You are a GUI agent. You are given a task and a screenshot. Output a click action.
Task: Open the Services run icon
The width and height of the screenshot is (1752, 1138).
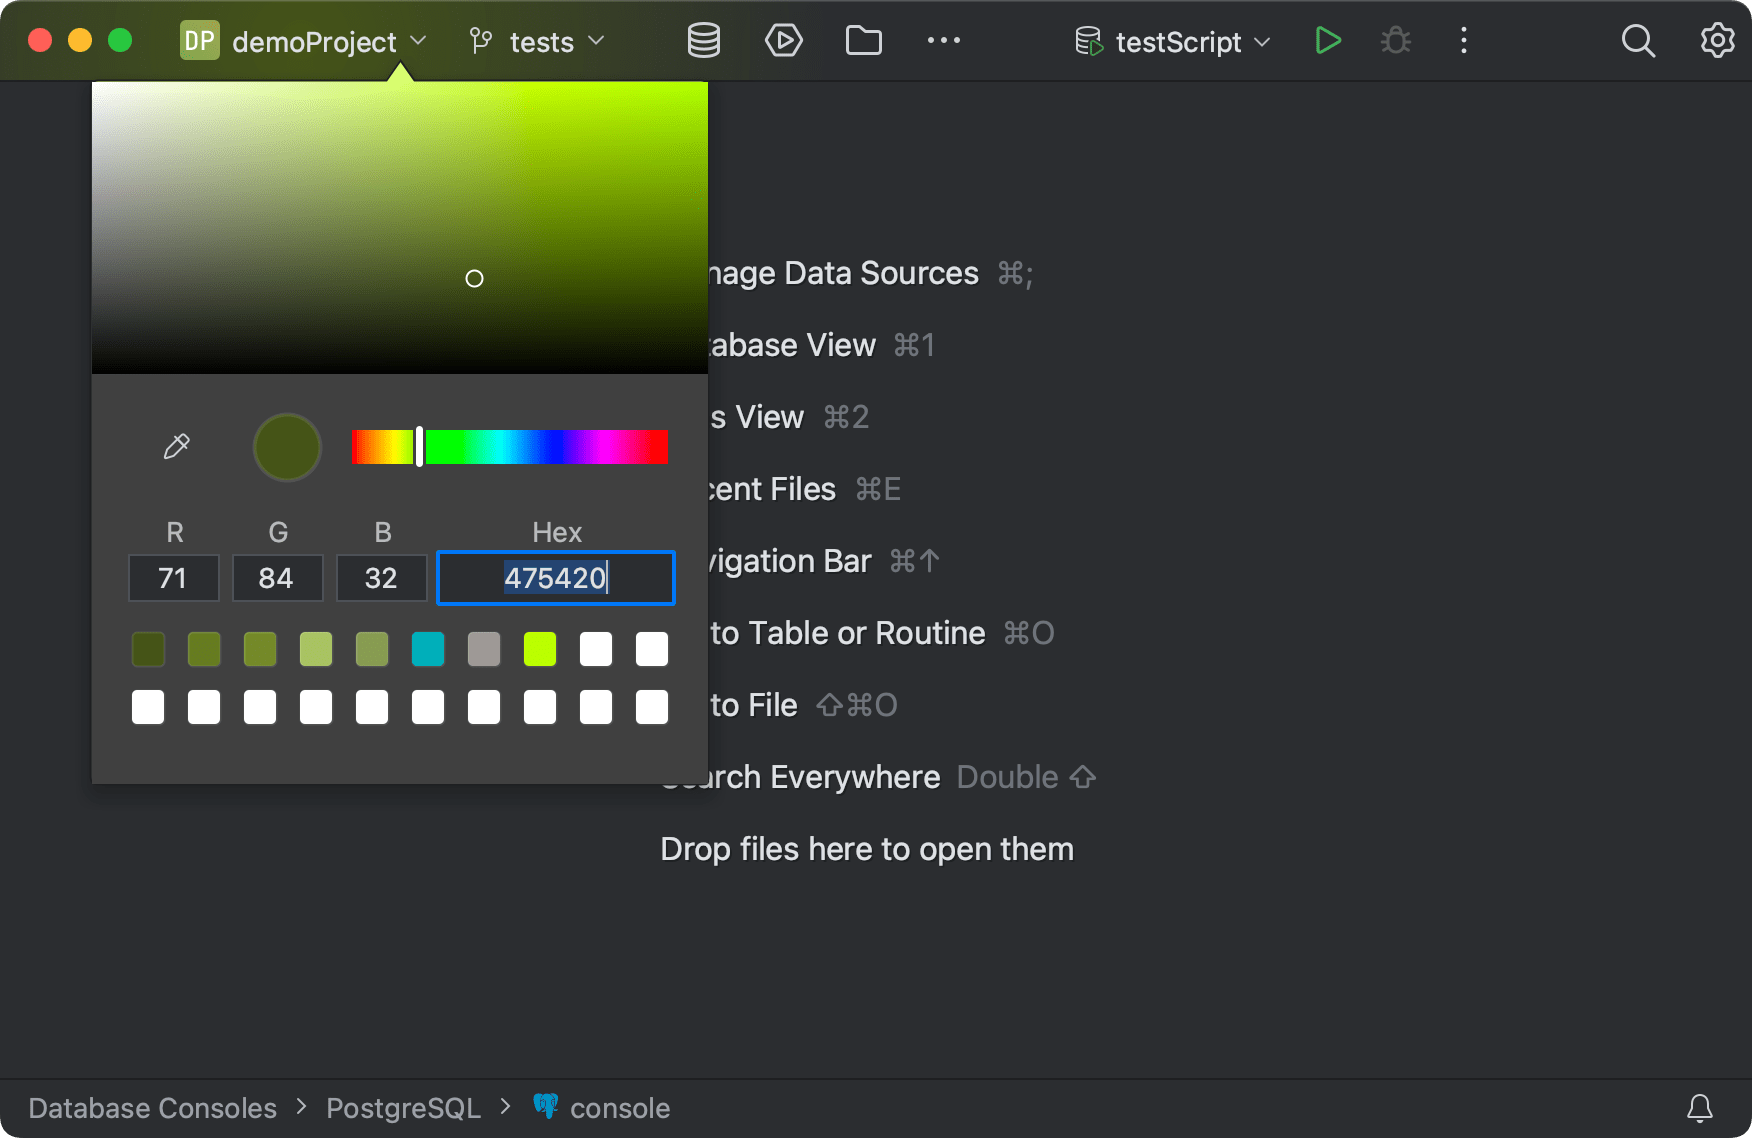[783, 41]
